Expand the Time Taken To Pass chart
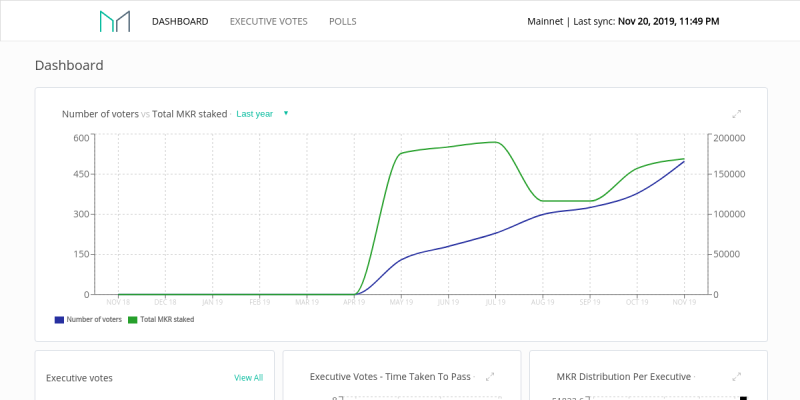The width and height of the screenshot is (800, 400). [x=490, y=377]
